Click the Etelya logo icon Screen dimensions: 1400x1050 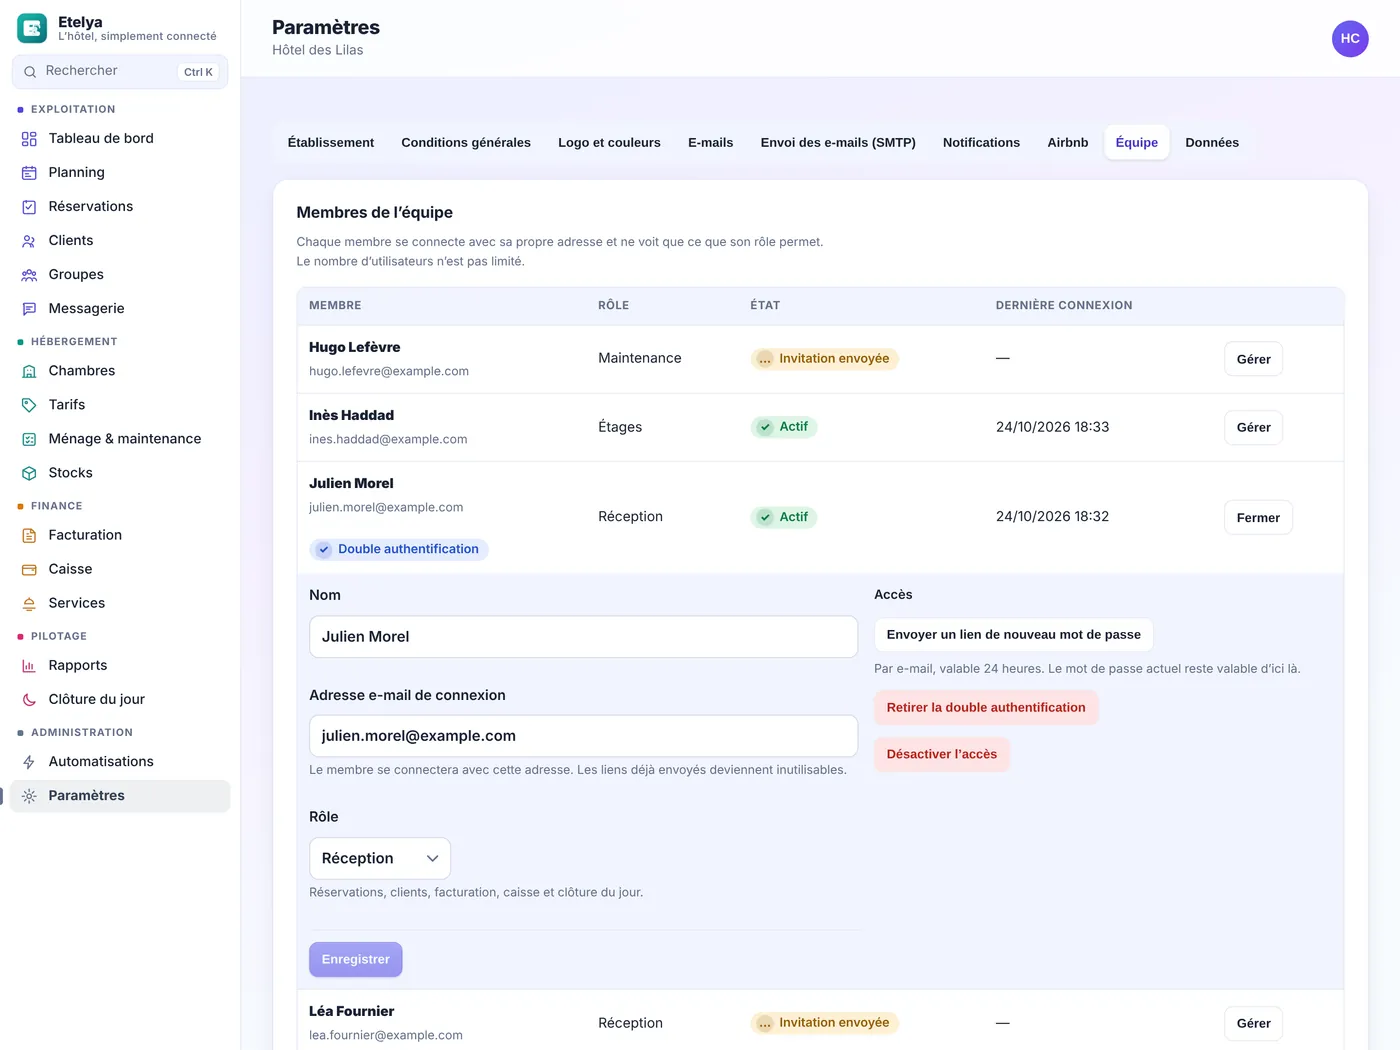pyautogui.click(x=32, y=28)
